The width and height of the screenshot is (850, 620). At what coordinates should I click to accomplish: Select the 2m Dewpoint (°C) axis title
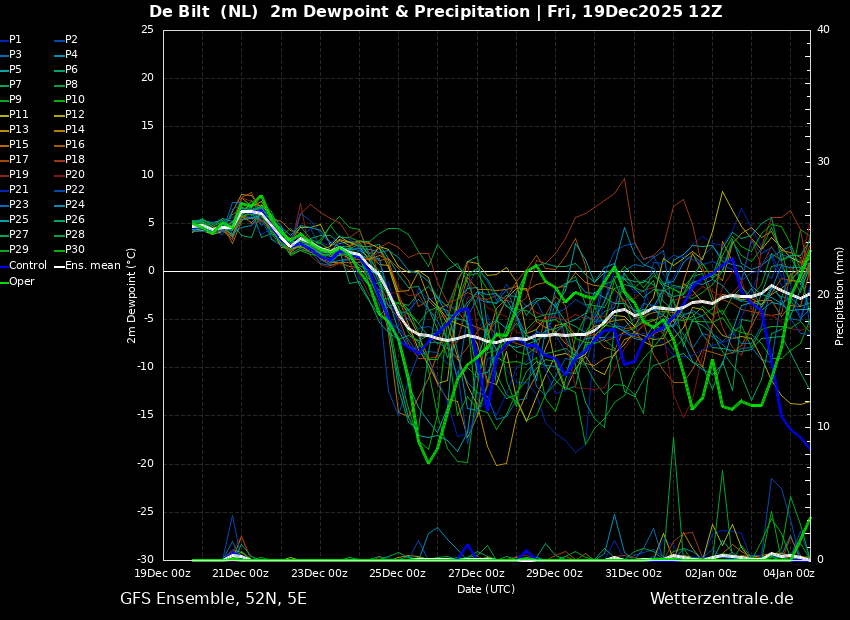point(131,296)
